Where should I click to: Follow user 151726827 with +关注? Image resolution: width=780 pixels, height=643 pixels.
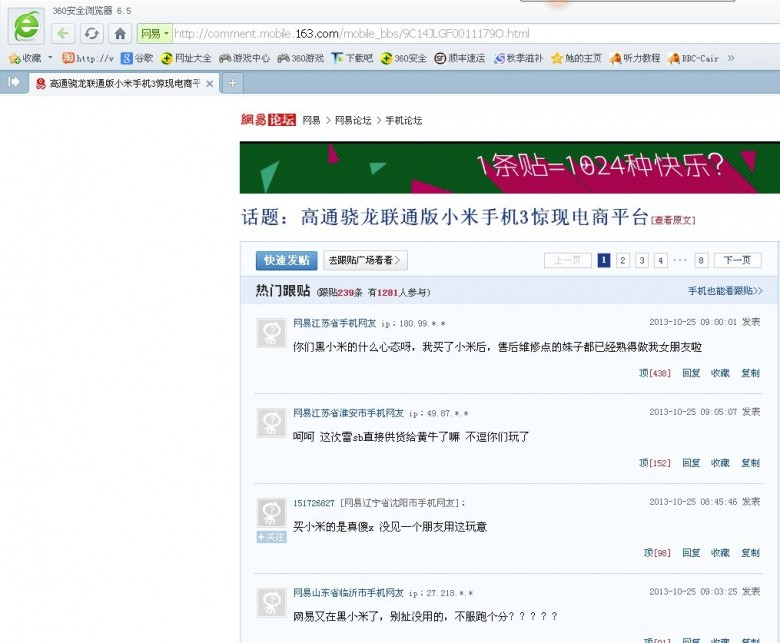pos(272,537)
